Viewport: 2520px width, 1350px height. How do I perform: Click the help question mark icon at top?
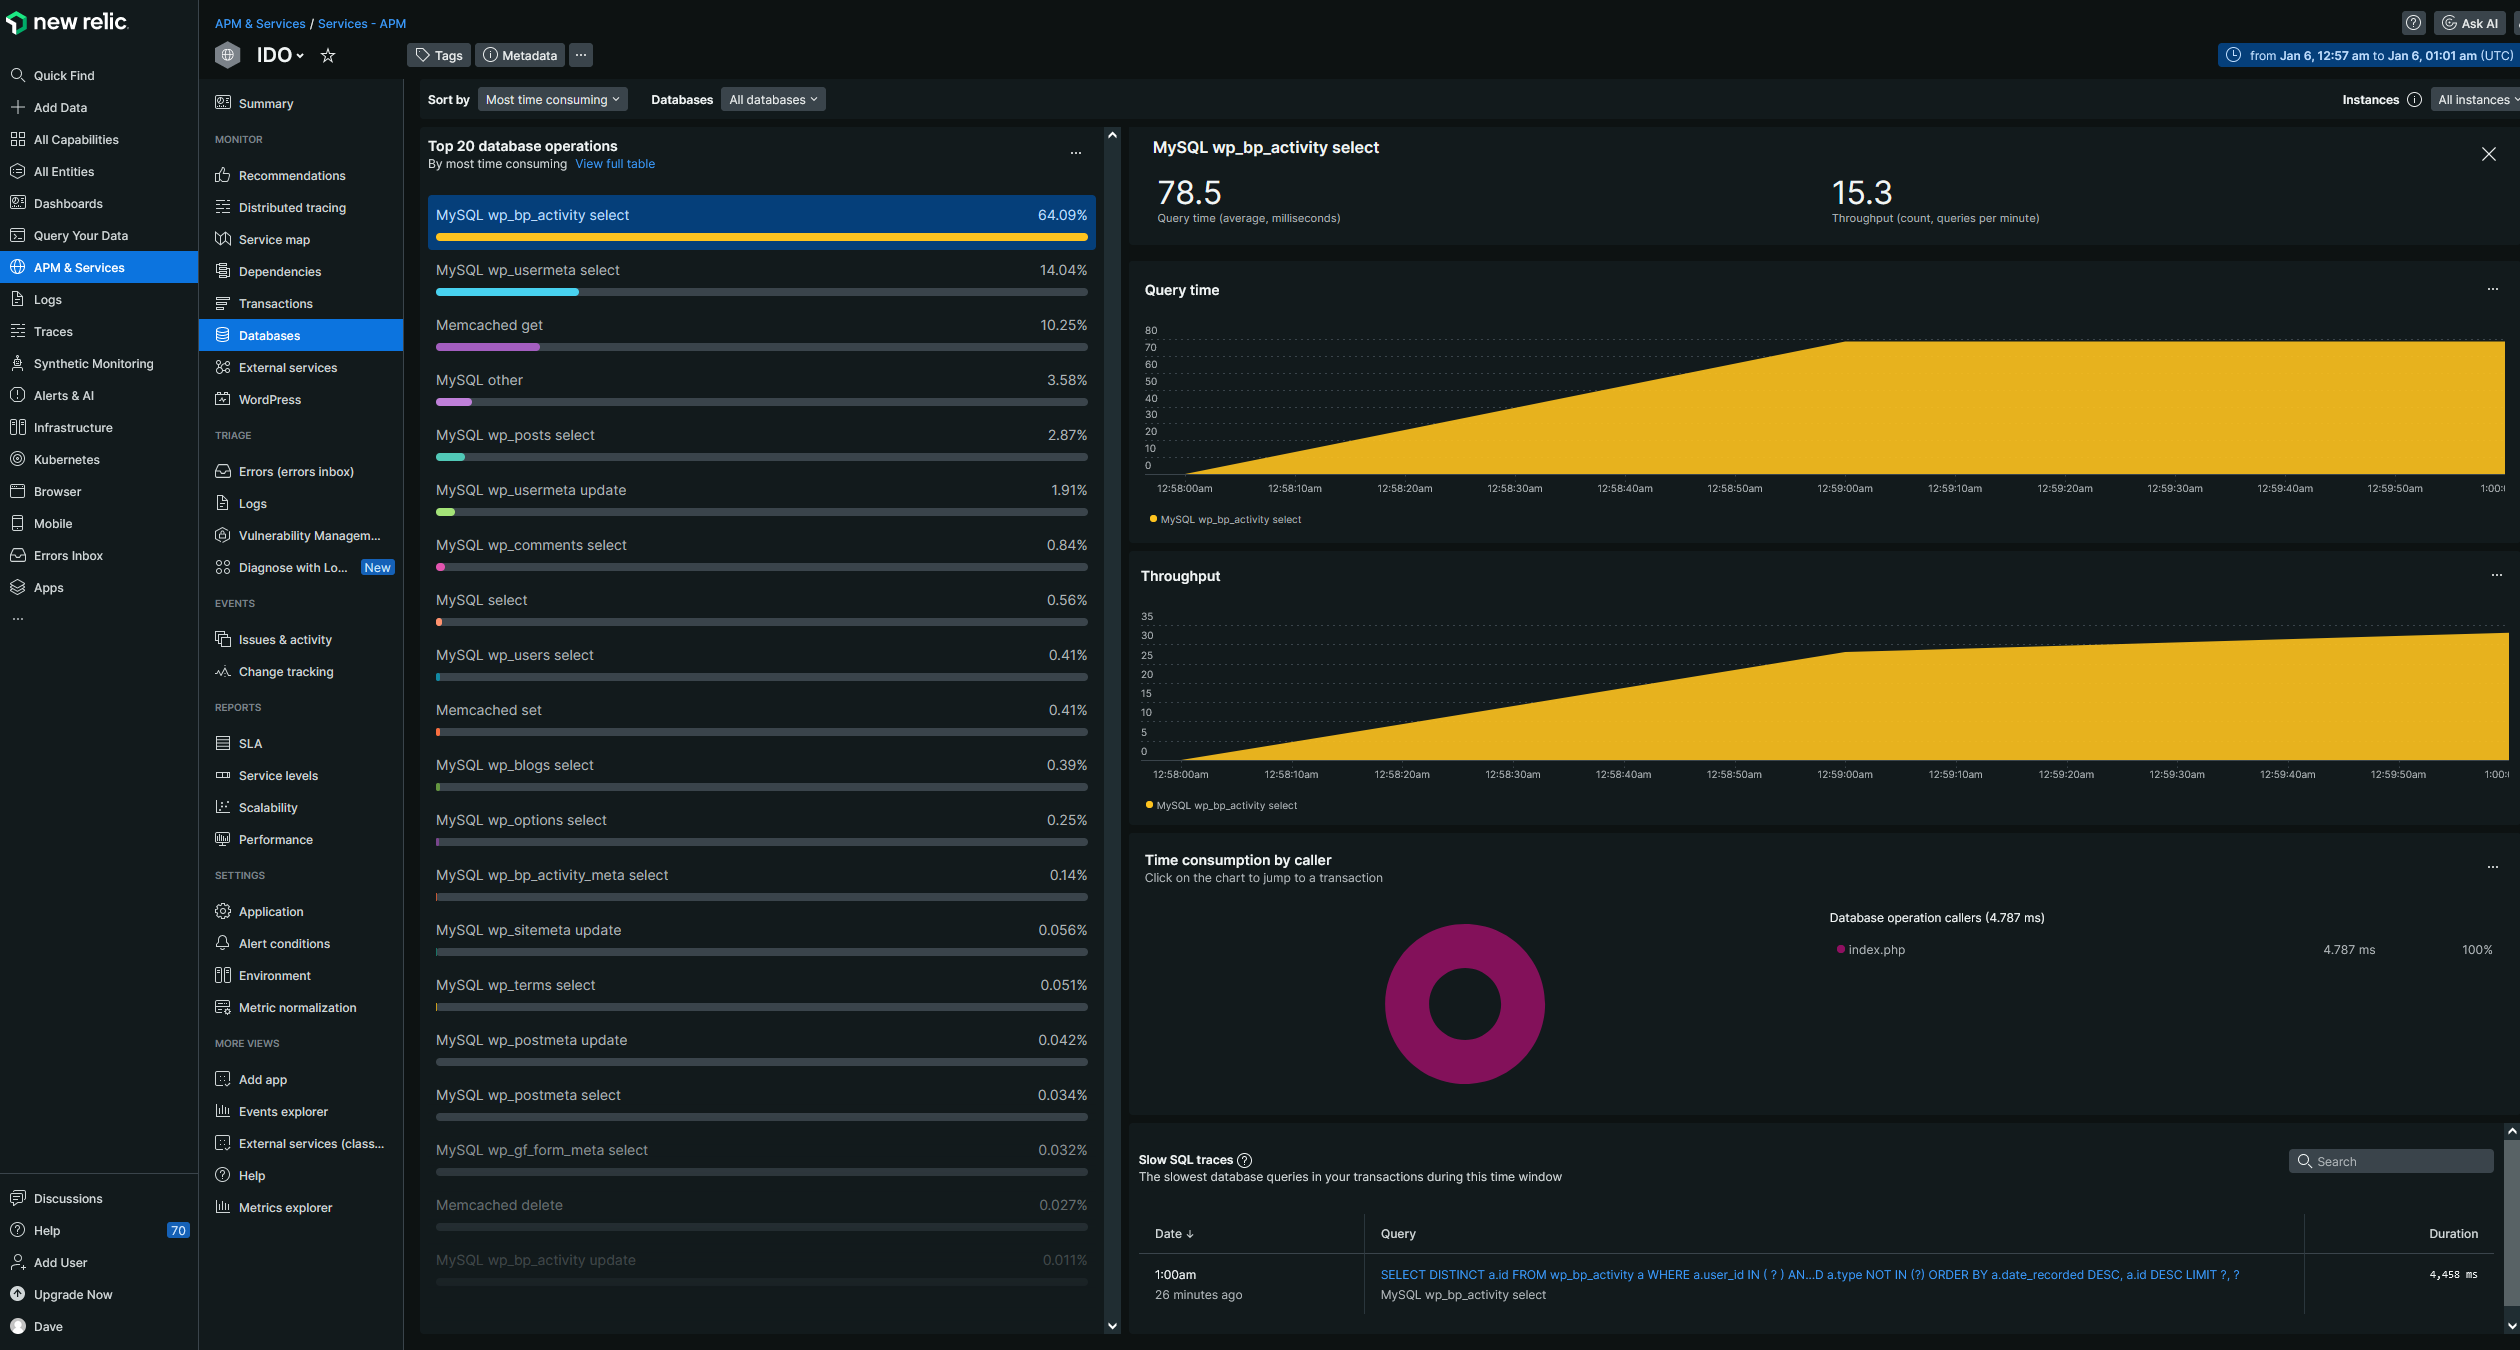pos(2413,23)
